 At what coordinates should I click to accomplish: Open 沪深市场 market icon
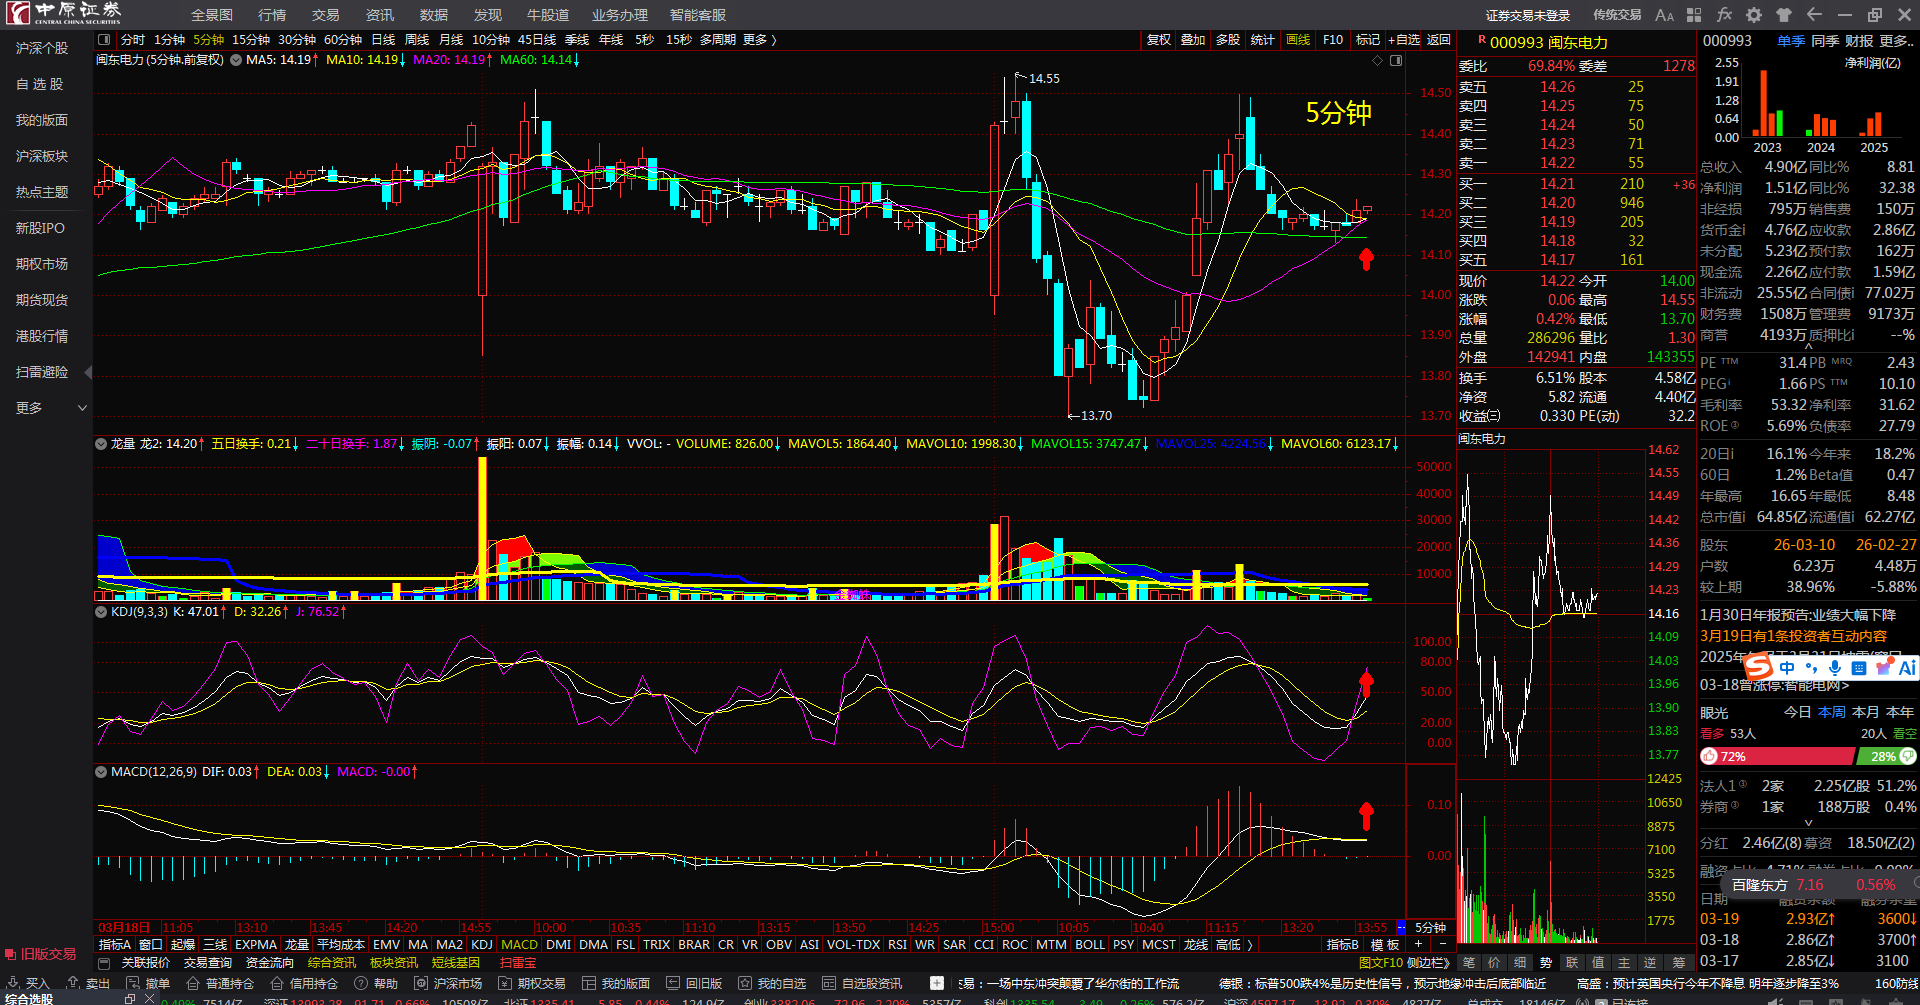[x=421, y=983]
